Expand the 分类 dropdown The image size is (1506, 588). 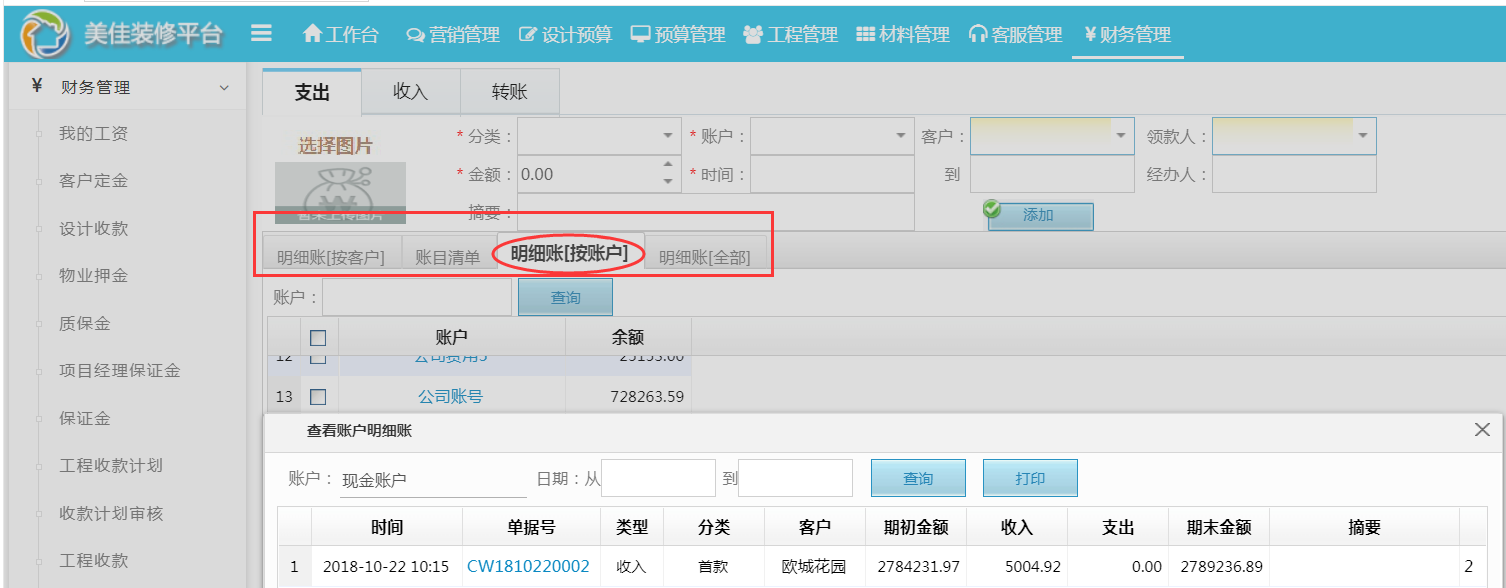click(x=668, y=136)
